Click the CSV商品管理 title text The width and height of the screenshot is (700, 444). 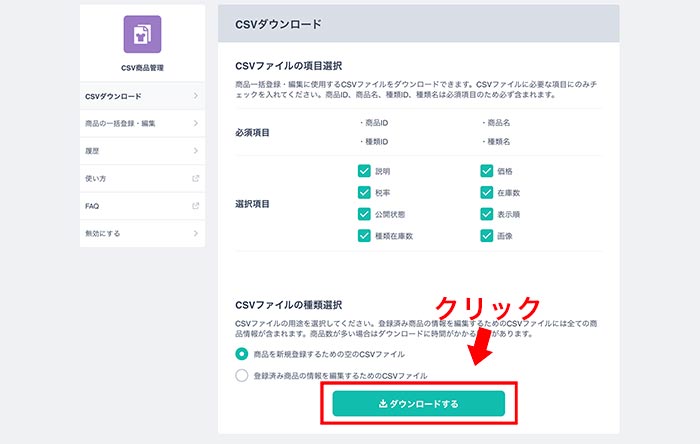pos(142,68)
